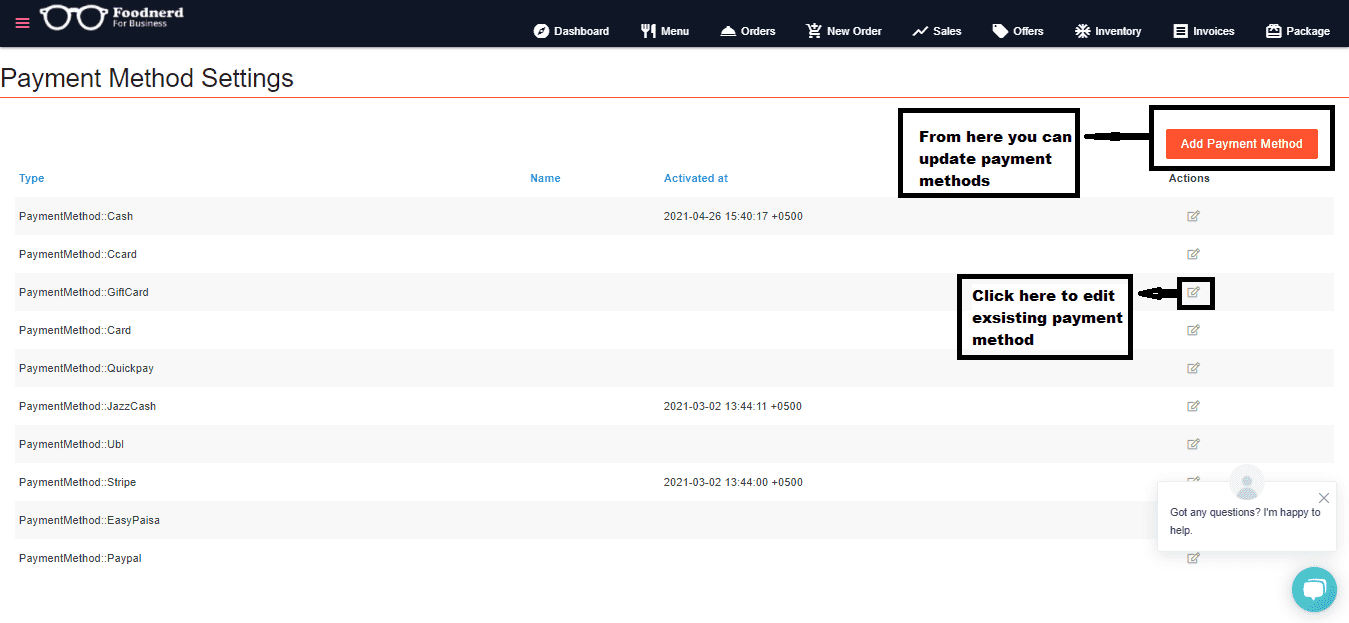Open the Menu navigation item
Screen dimensions: 1349x623
click(665, 31)
